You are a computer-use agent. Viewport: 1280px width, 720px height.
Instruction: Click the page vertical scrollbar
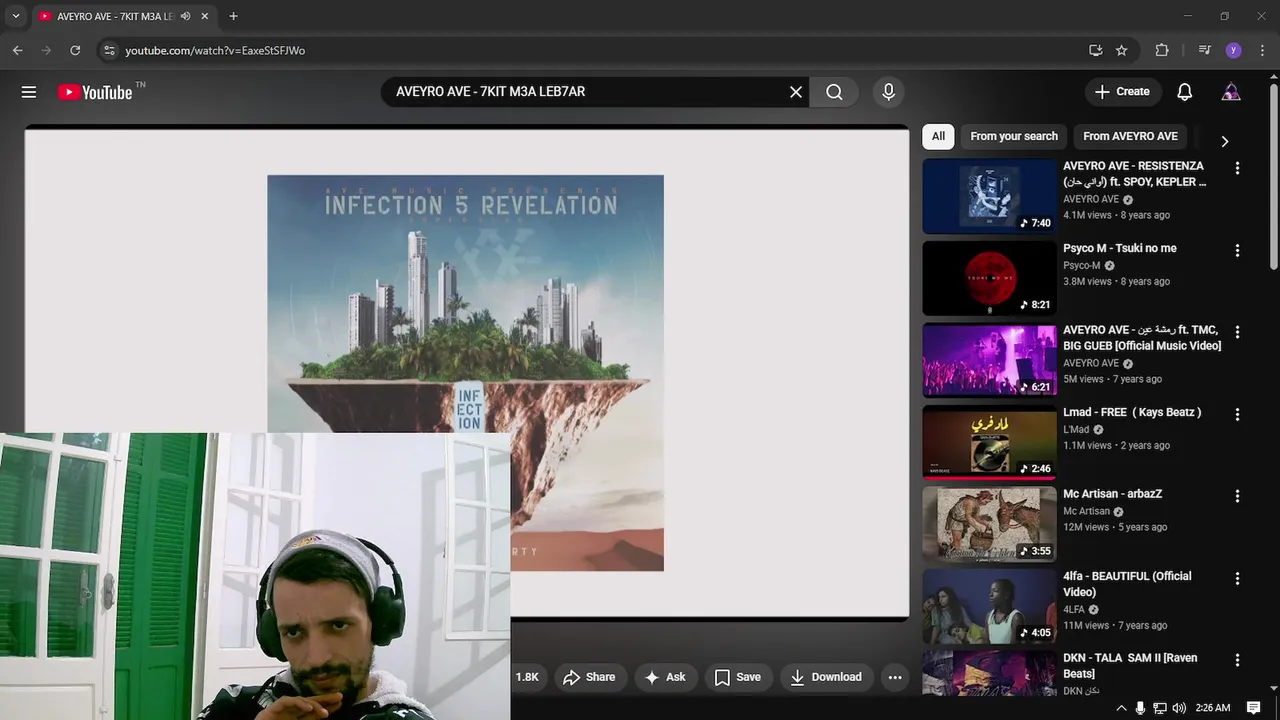(1273, 175)
